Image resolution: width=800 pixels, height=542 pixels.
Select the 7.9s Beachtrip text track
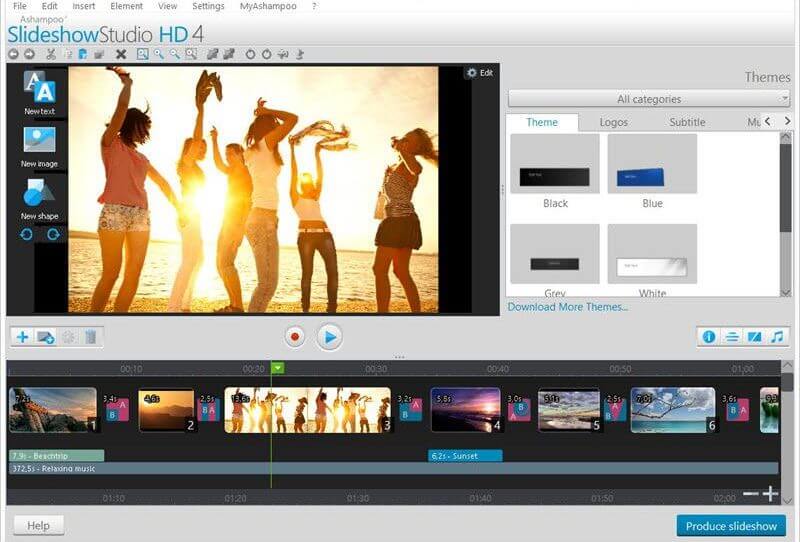(x=57, y=455)
